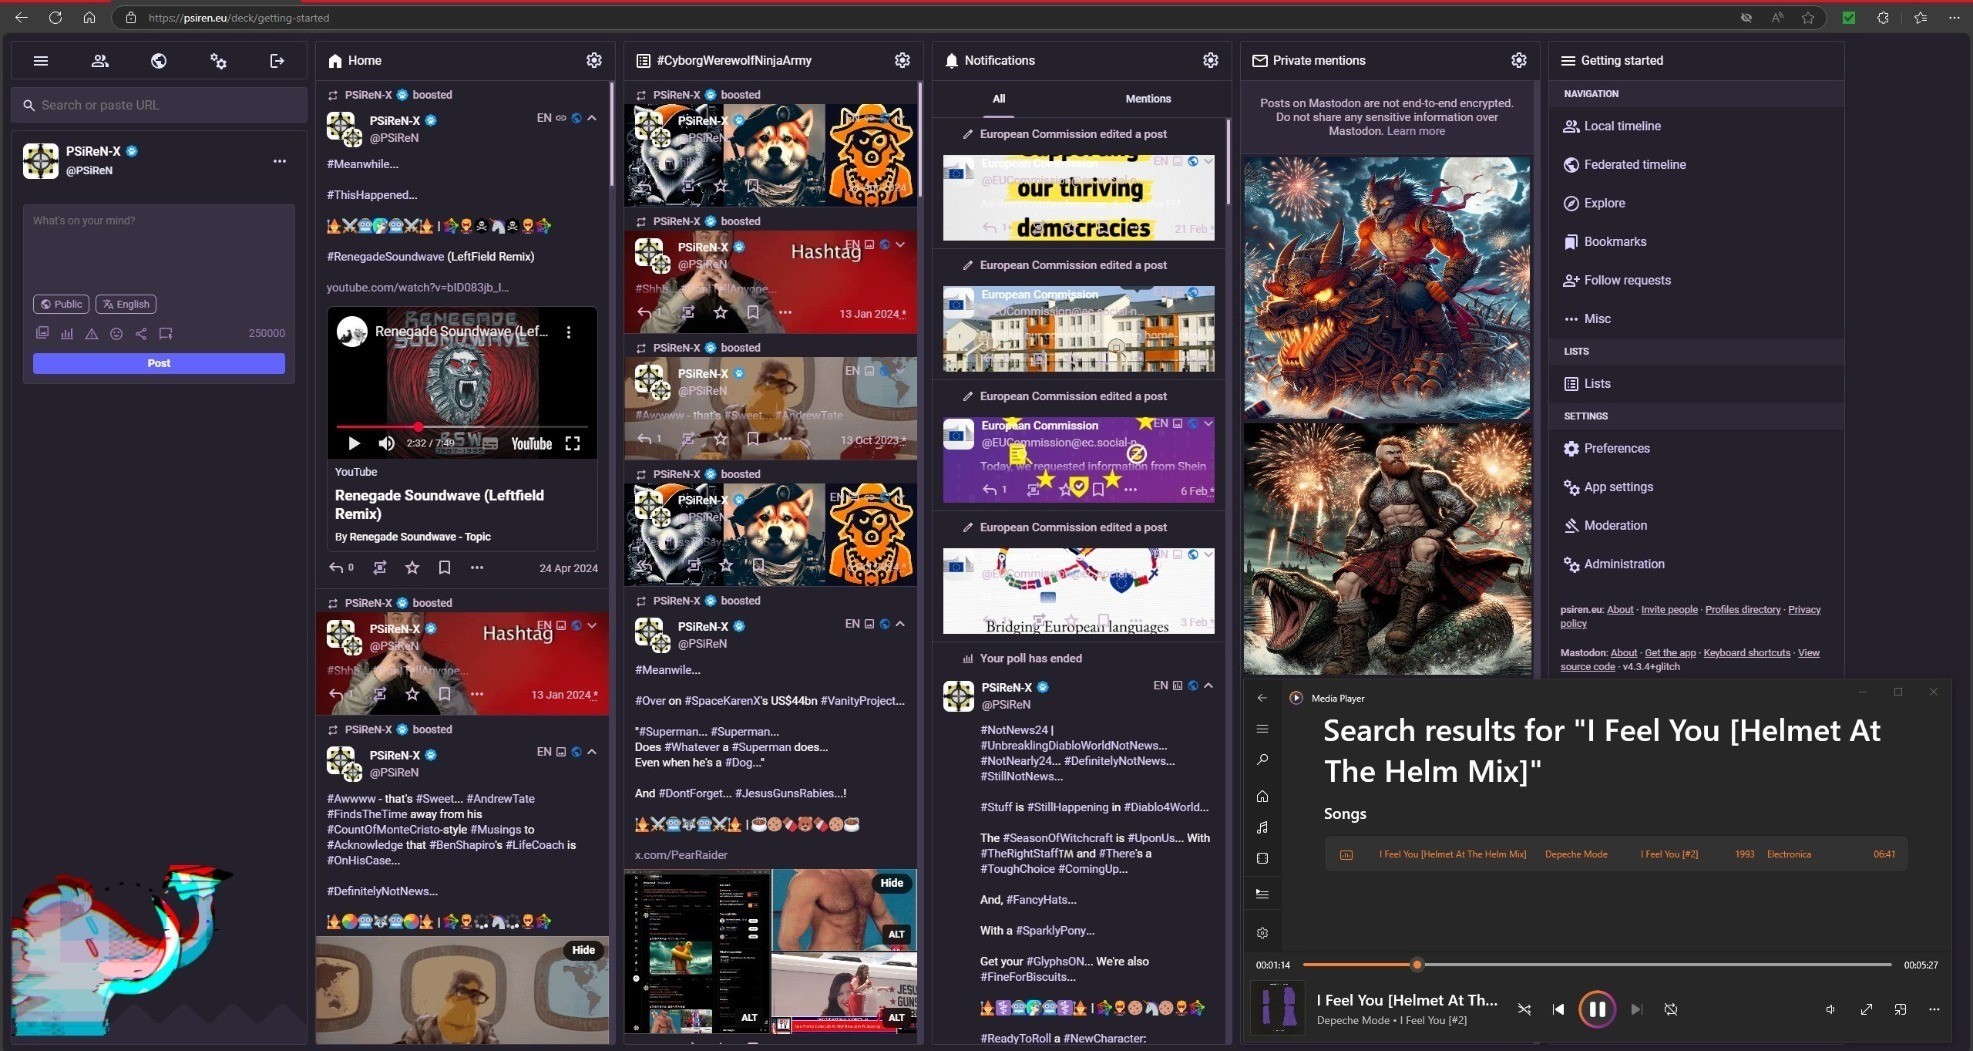Hide media on x.com/PearRaider post images
1973x1051 pixels.
pos(892,883)
